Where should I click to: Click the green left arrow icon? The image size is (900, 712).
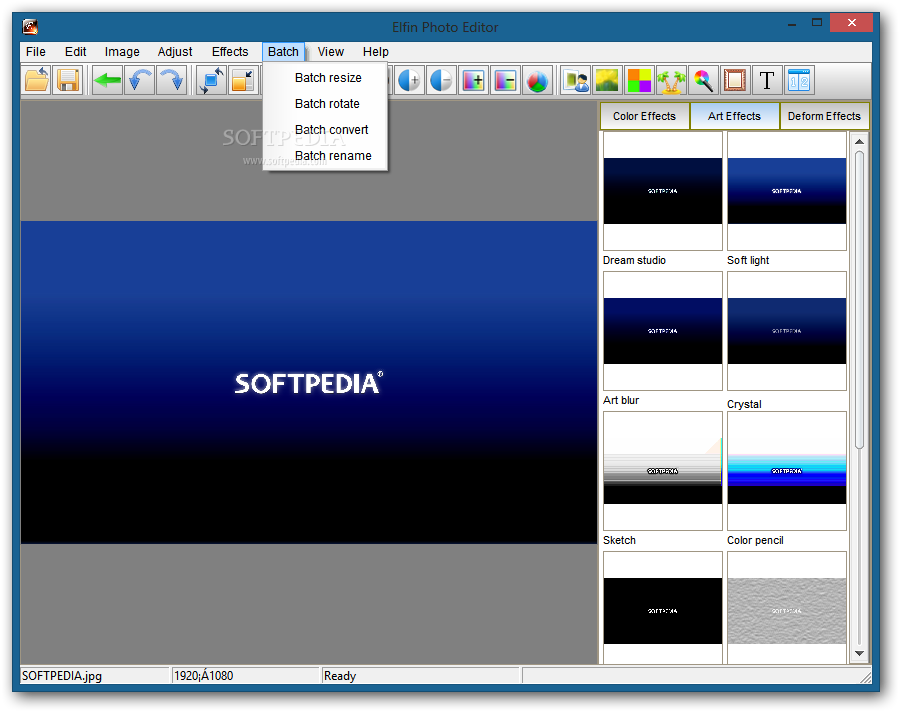click(107, 80)
